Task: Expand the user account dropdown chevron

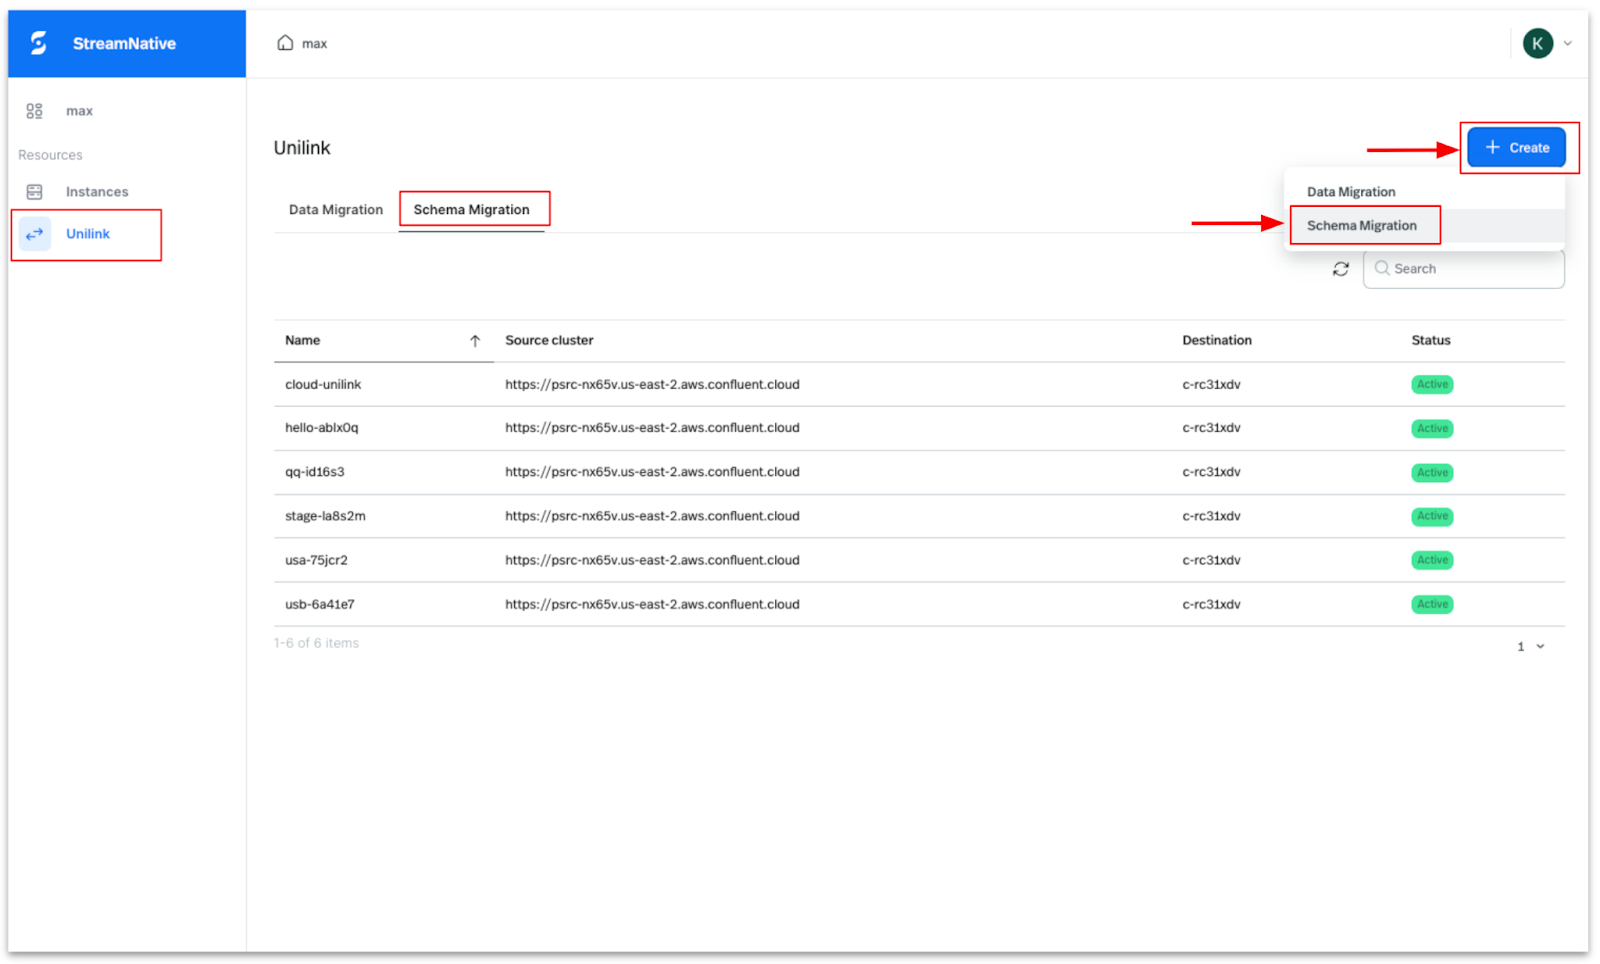Action: [x=1568, y=43]
